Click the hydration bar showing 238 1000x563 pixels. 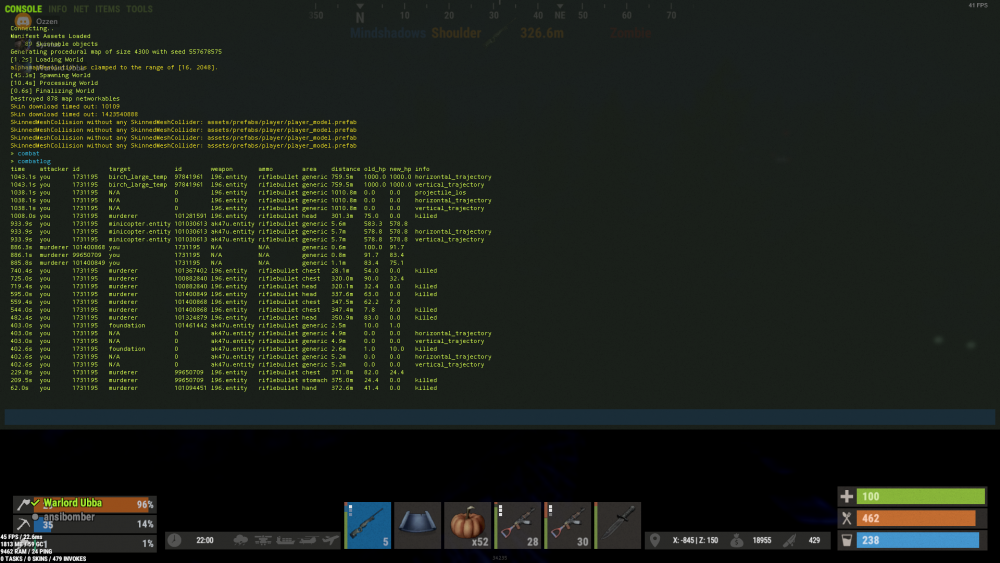tap(911, 540)
